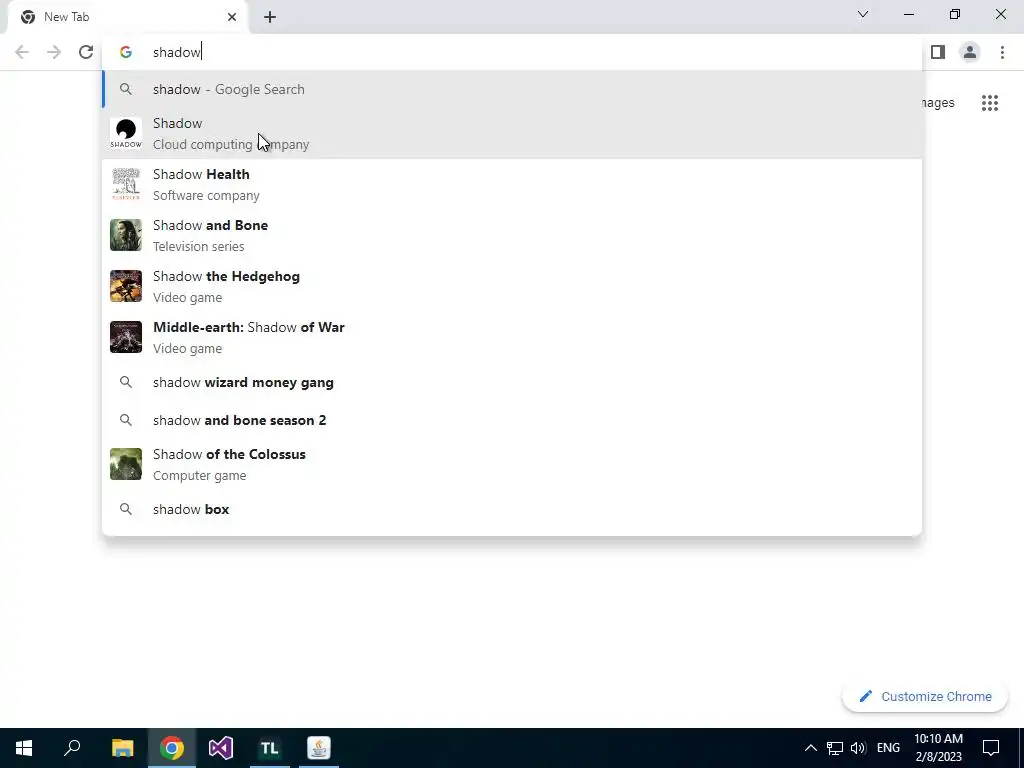Screen dimensions: 1024x768
Task: Click the browser forward arrow
Action: [x=54, y=52]
